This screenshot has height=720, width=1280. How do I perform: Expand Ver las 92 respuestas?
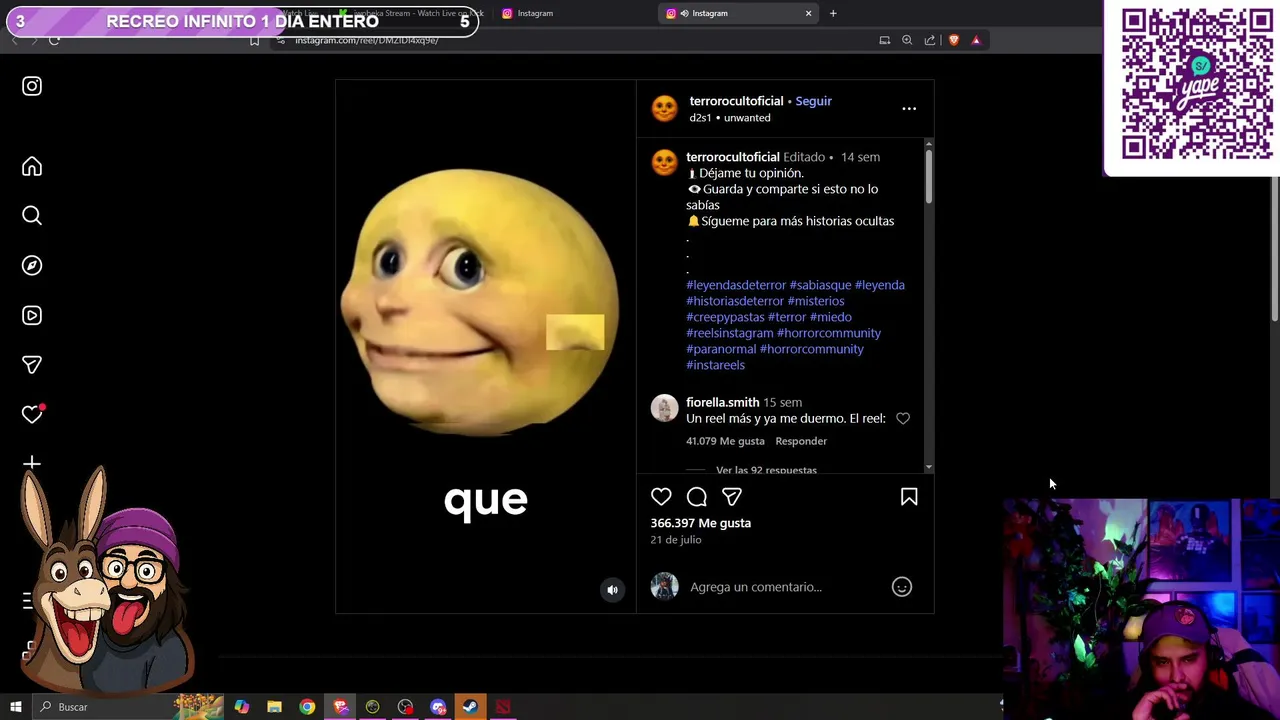pos(766,469)
